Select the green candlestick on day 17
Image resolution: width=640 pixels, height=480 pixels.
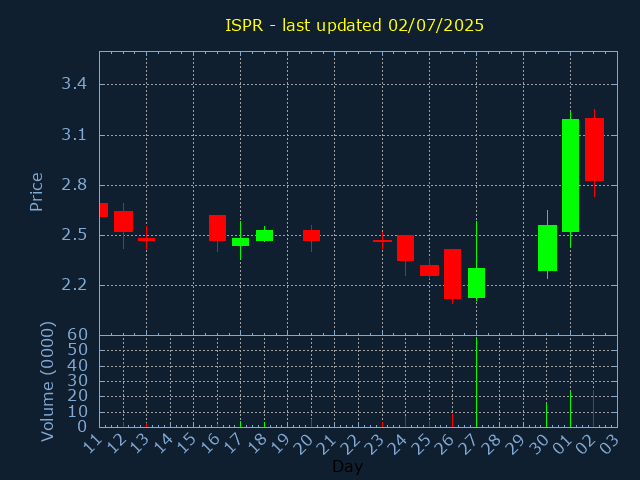tap(240, 242)
